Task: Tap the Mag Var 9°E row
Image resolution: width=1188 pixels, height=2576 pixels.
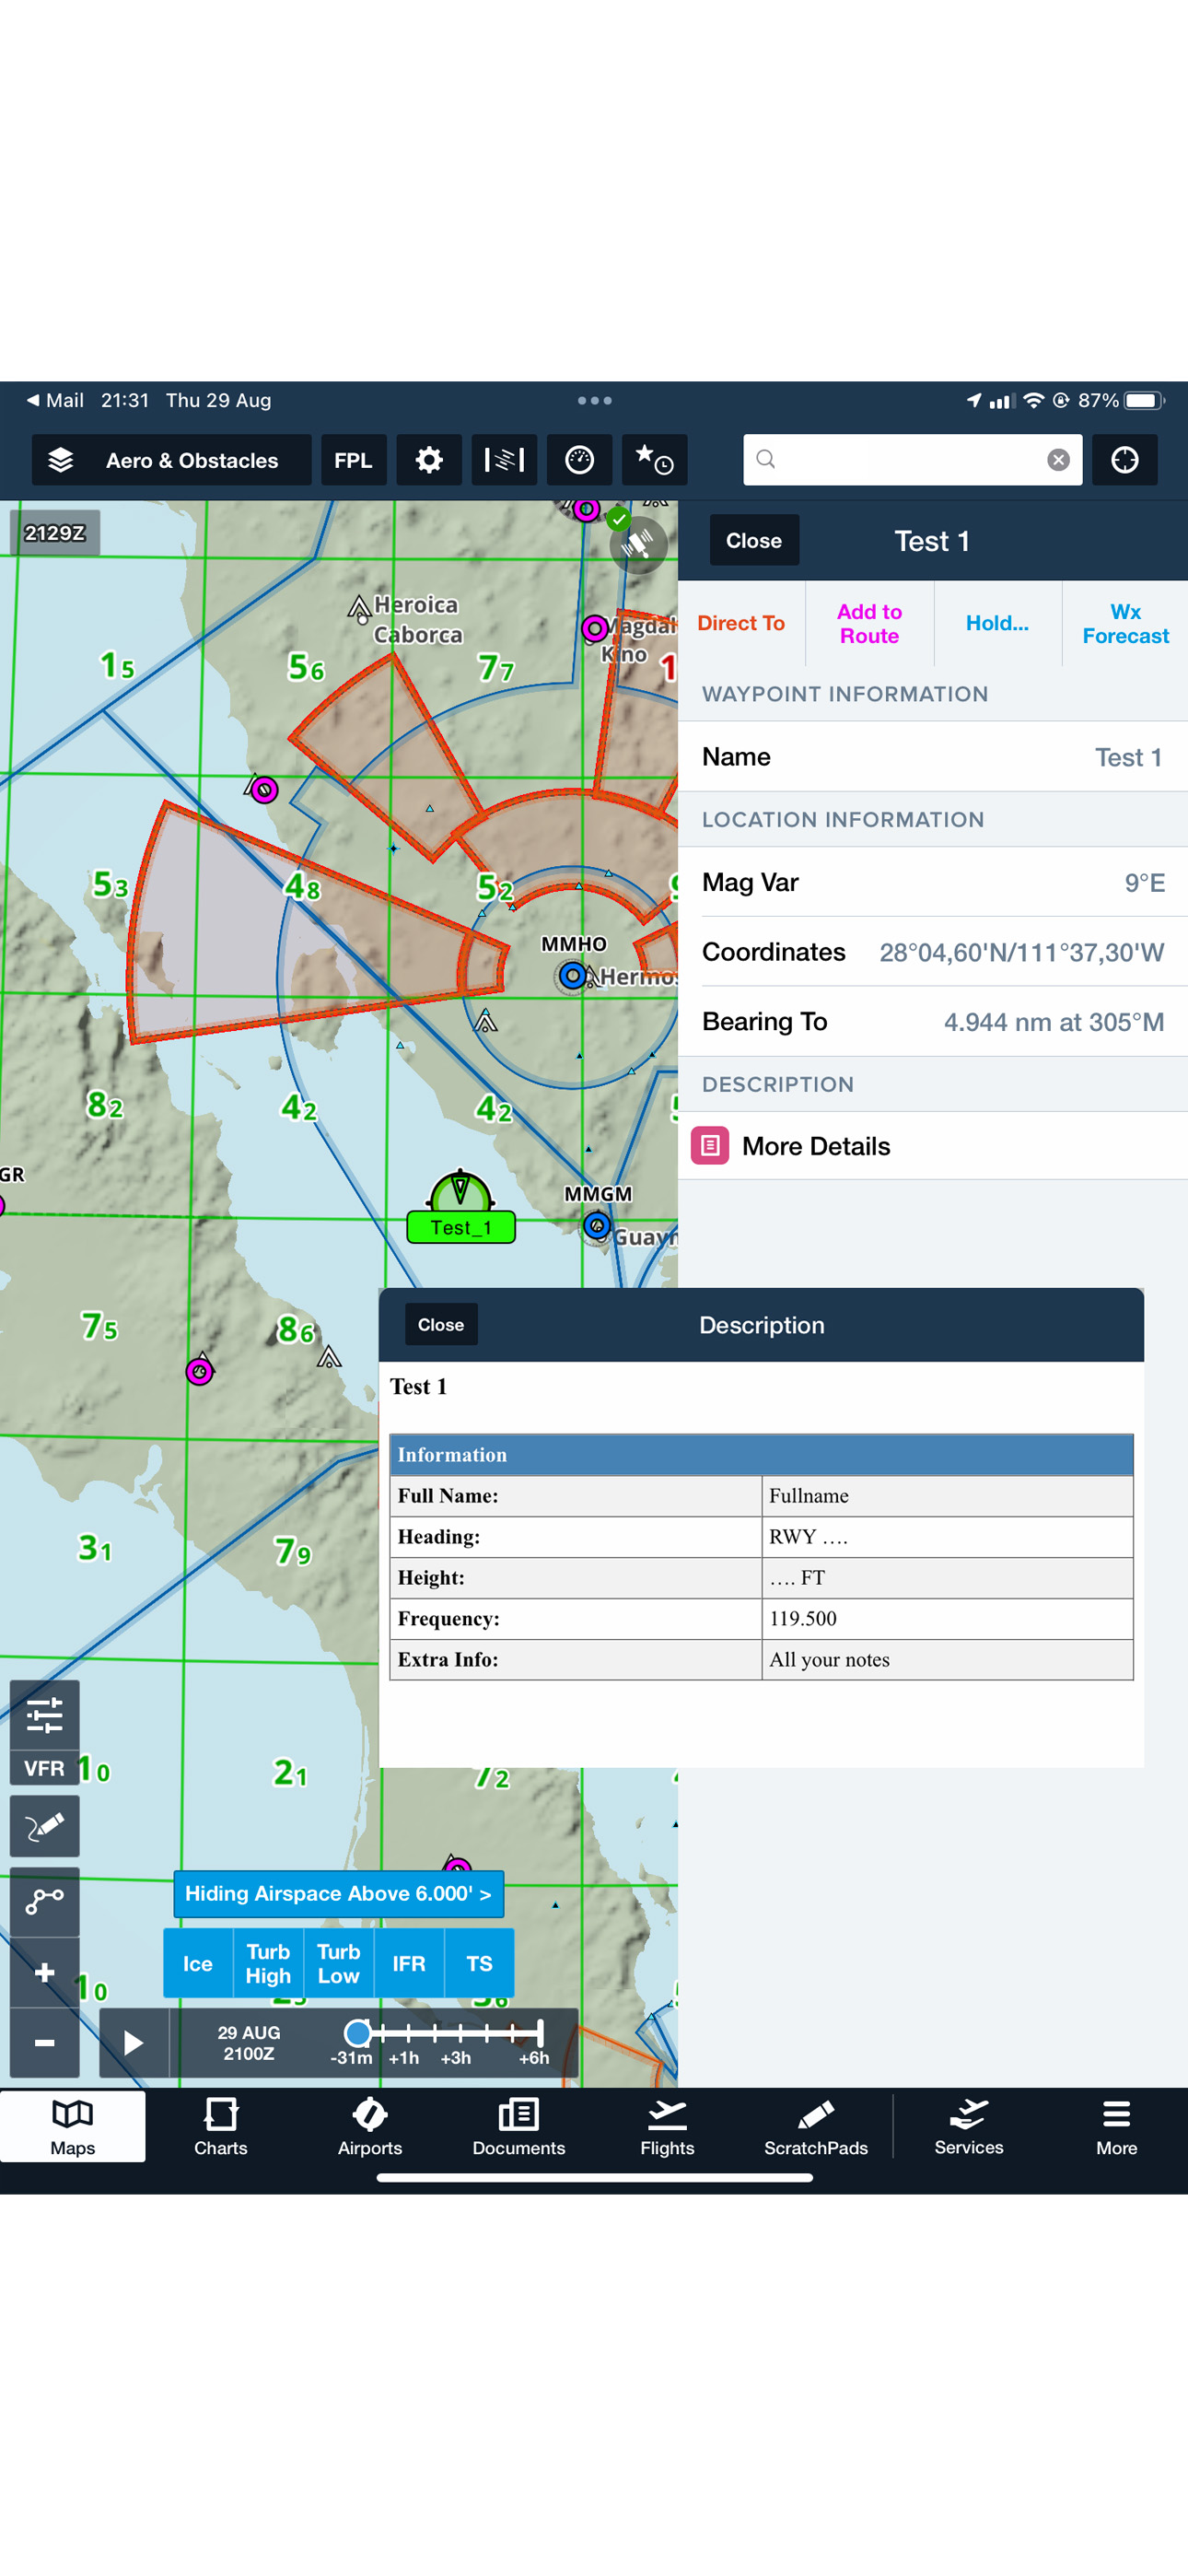Action: (x=933, y=882)
